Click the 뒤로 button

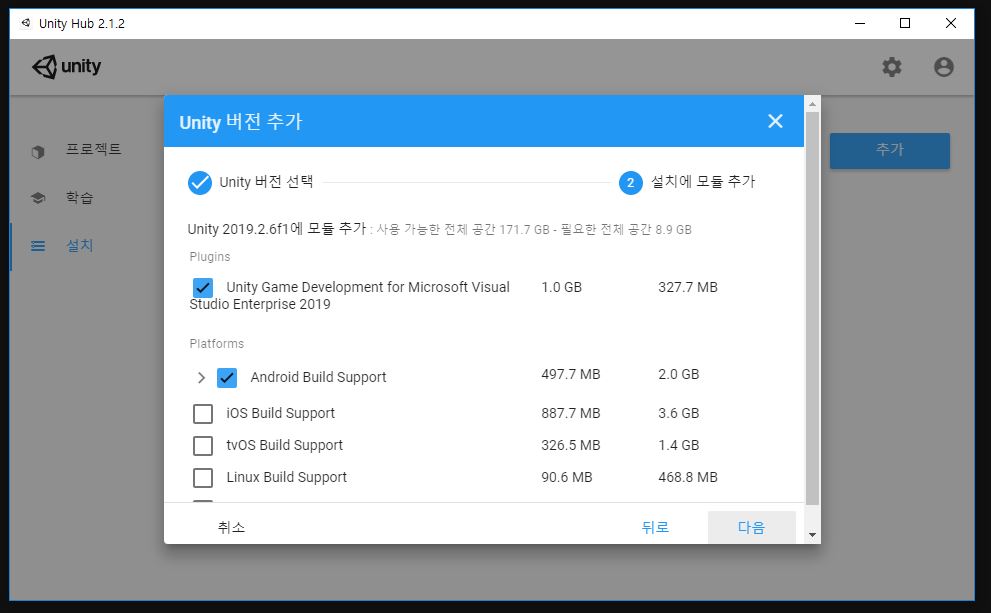655,527
